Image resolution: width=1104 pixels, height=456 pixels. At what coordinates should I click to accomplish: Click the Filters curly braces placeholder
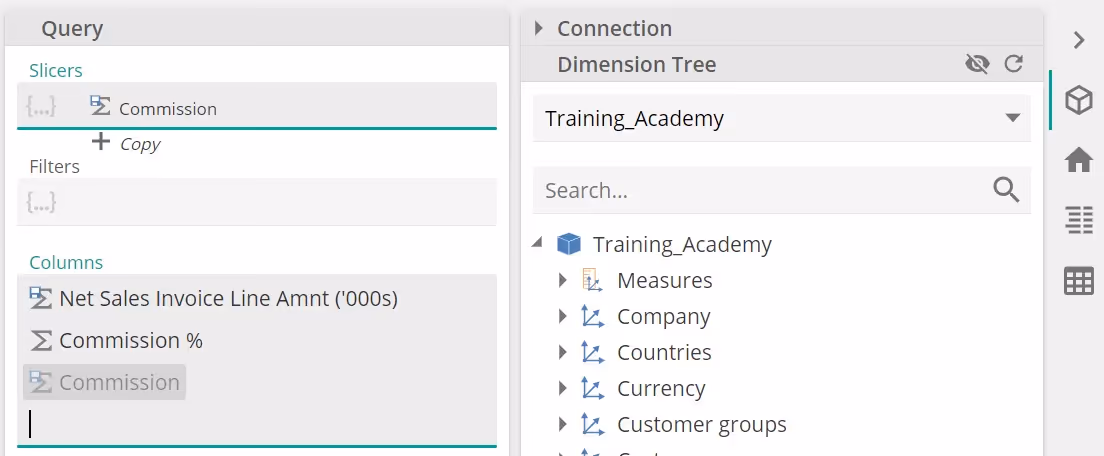pyautogui.click(x=41, y=203)
